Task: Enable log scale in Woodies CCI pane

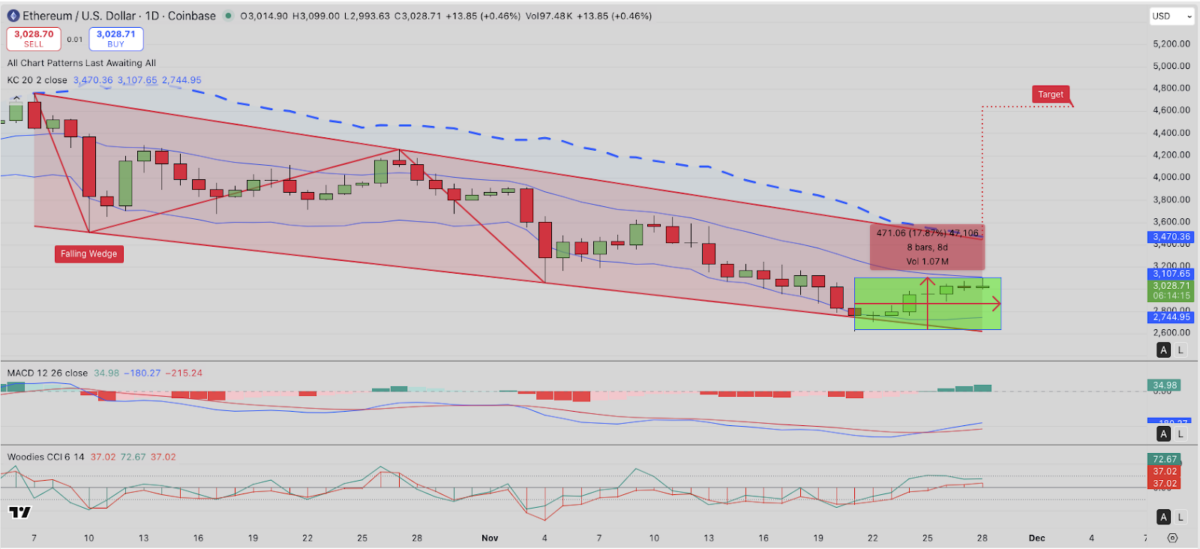Action: [x=1182, y=516]
